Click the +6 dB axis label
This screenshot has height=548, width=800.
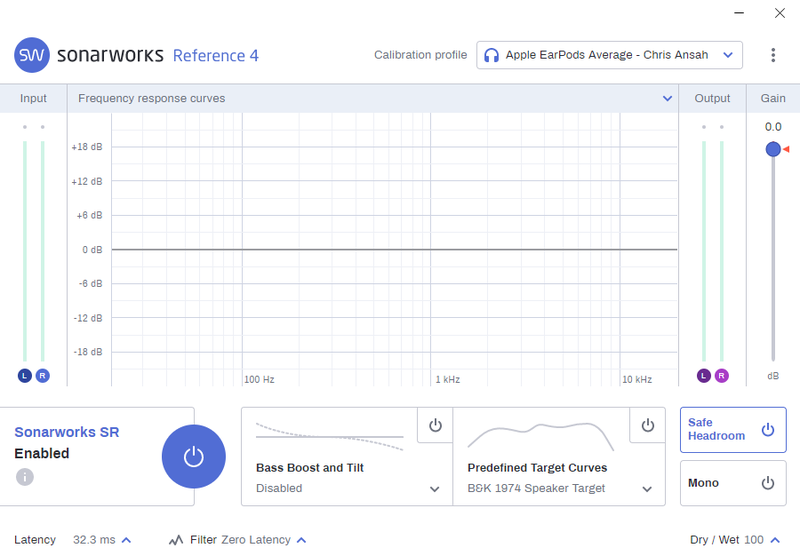[x=89, y=215]
